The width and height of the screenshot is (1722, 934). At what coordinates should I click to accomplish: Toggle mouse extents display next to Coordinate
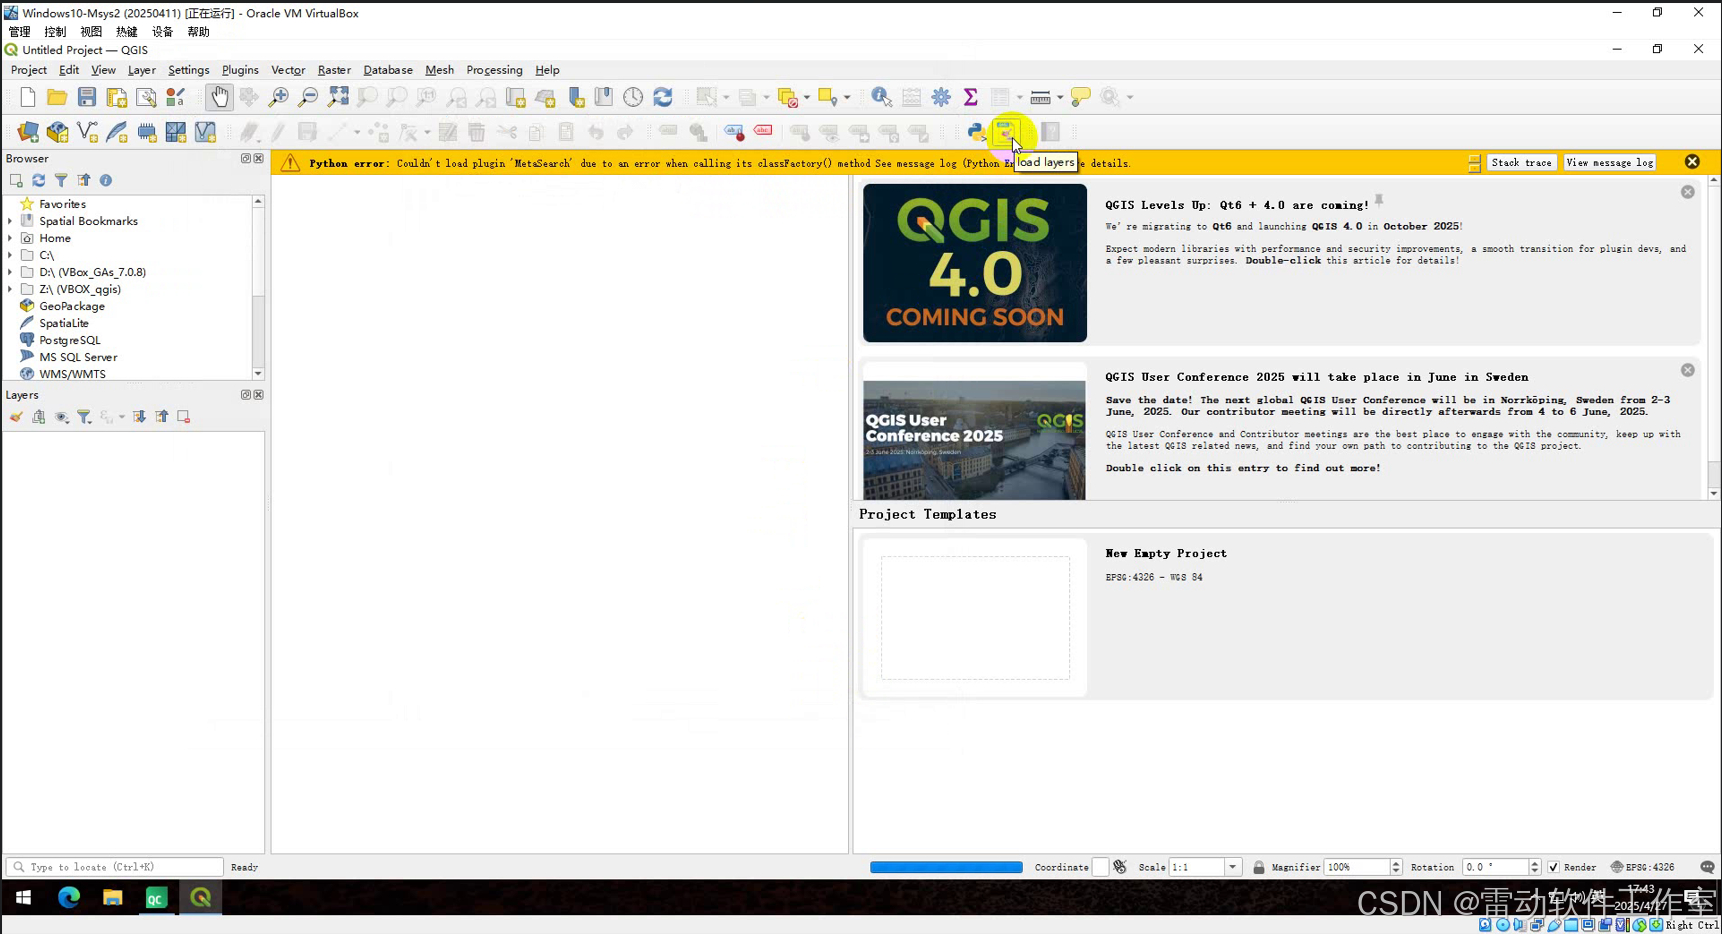1120,867
